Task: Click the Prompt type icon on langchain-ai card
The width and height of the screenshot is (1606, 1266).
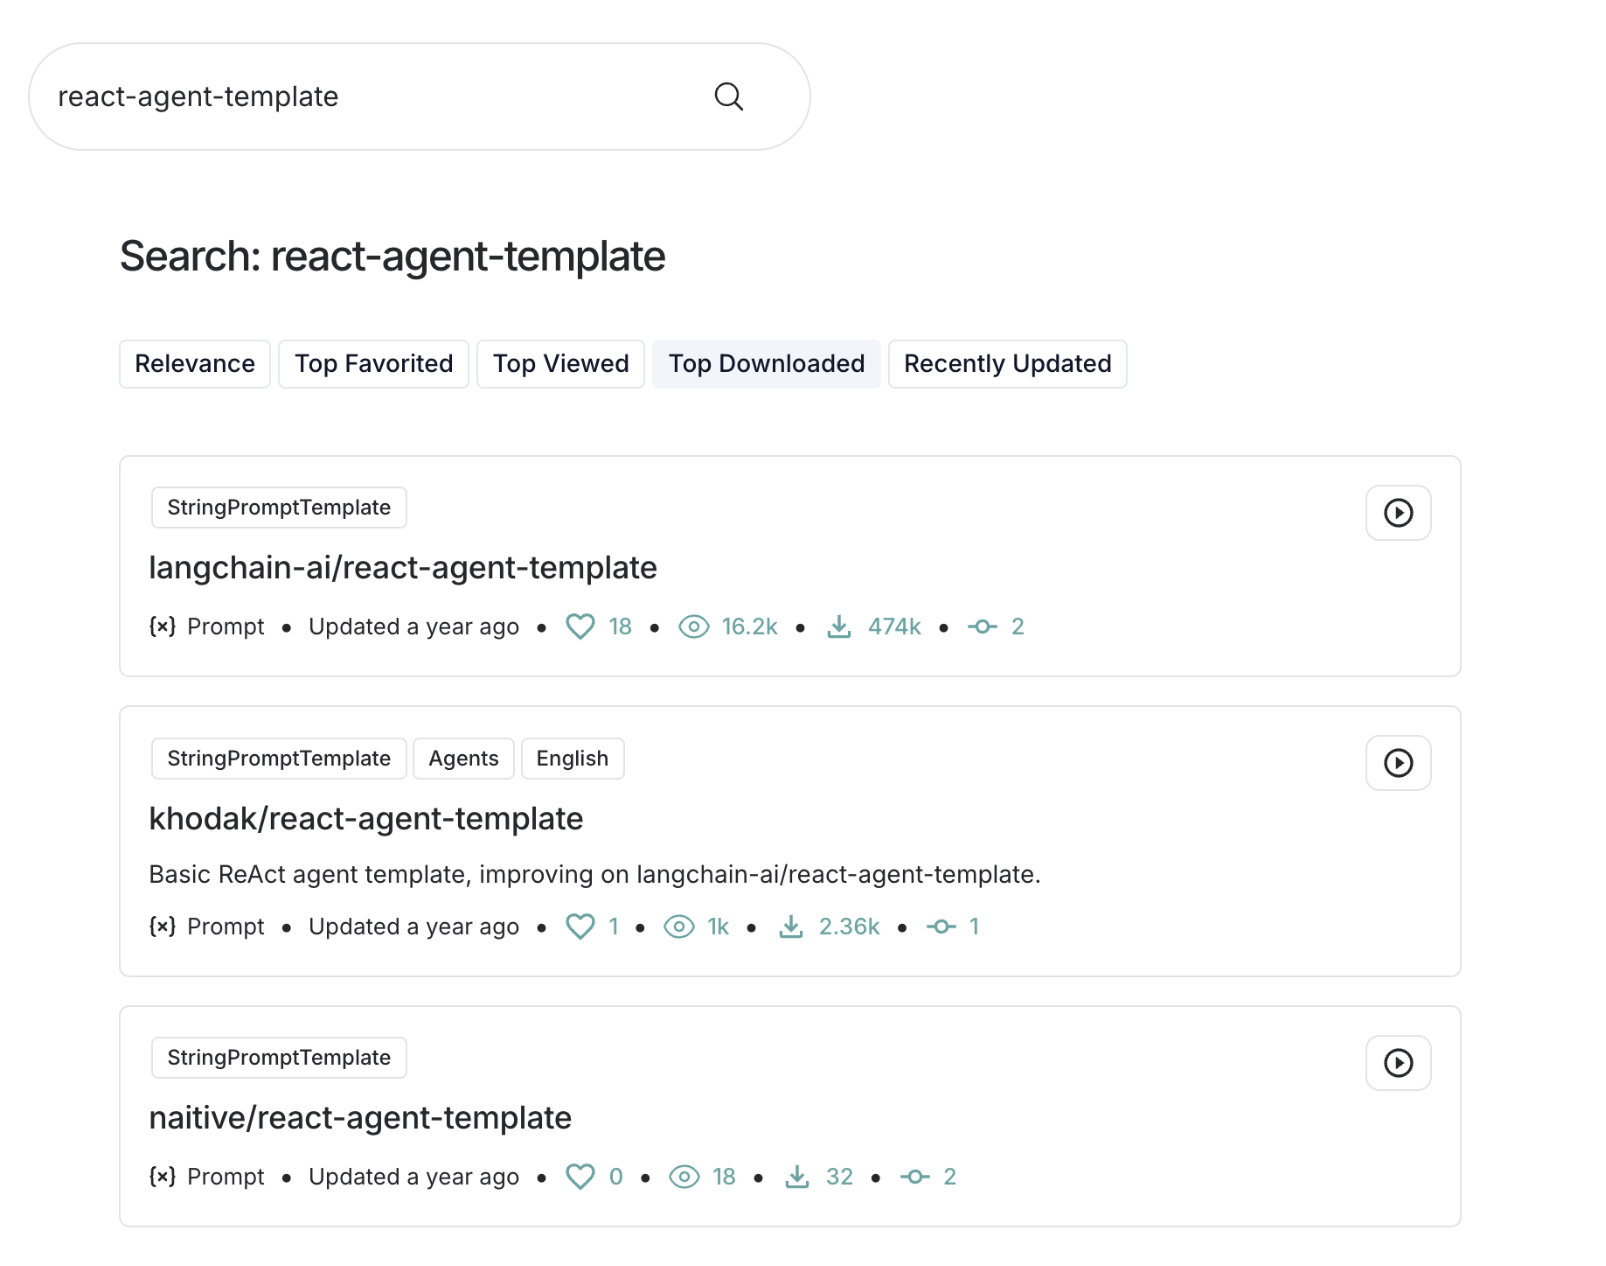Action: tap(162, 627)
